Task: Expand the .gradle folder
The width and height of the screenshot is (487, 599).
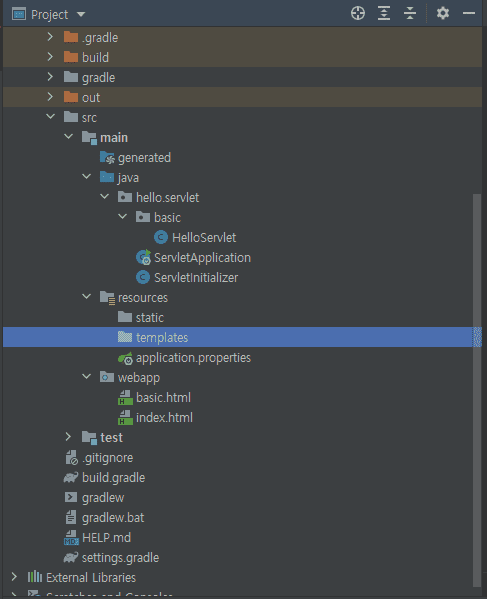Action: tap(50, 37)
